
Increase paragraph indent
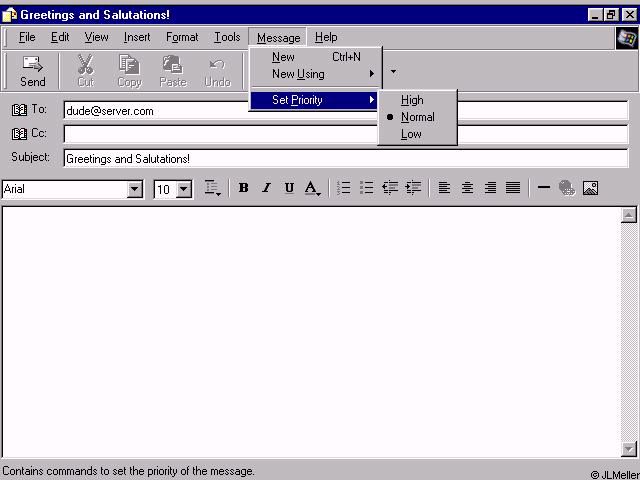tap(413, 188)
